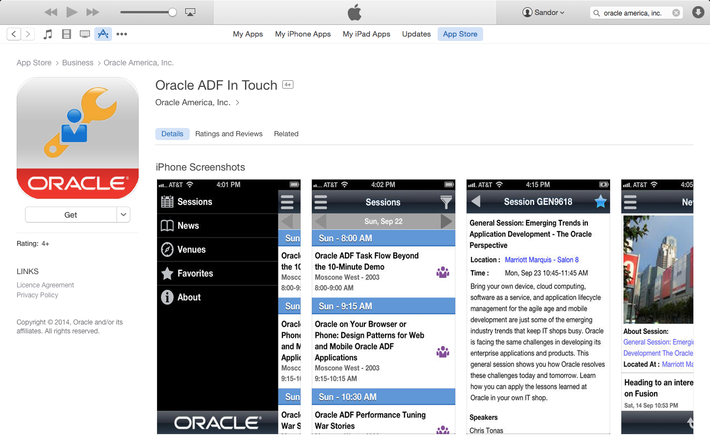Screen dimensions: 710x443
Task: Select the Apps library icon
Action: (103, 34)
